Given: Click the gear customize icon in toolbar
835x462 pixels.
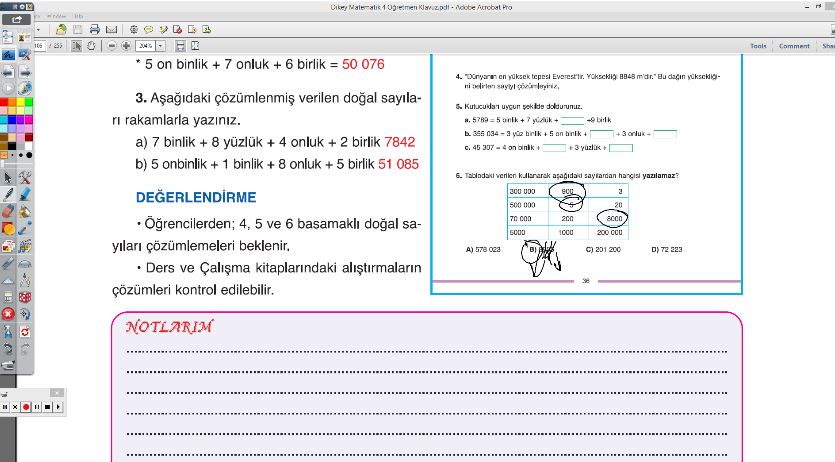Looking at the screenshot, I should coord(134,29).
